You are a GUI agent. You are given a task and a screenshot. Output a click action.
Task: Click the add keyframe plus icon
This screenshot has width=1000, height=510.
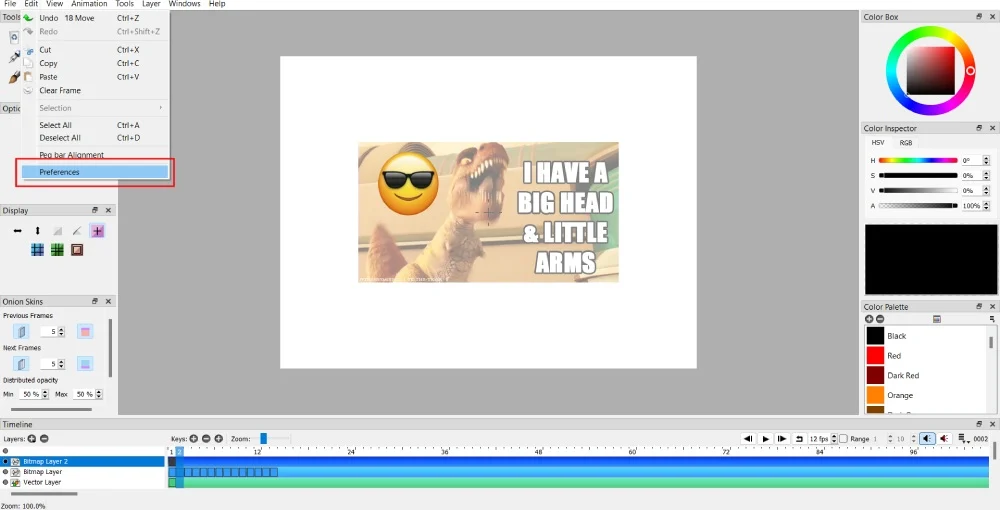tap(194, 439)
